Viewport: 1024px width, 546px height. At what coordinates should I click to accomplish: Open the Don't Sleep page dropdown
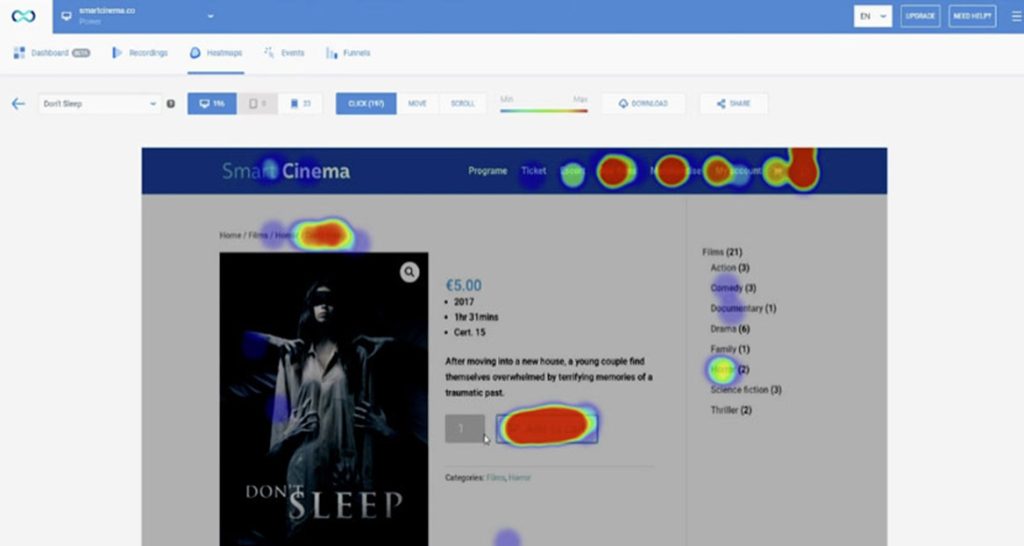coord(99,103)
